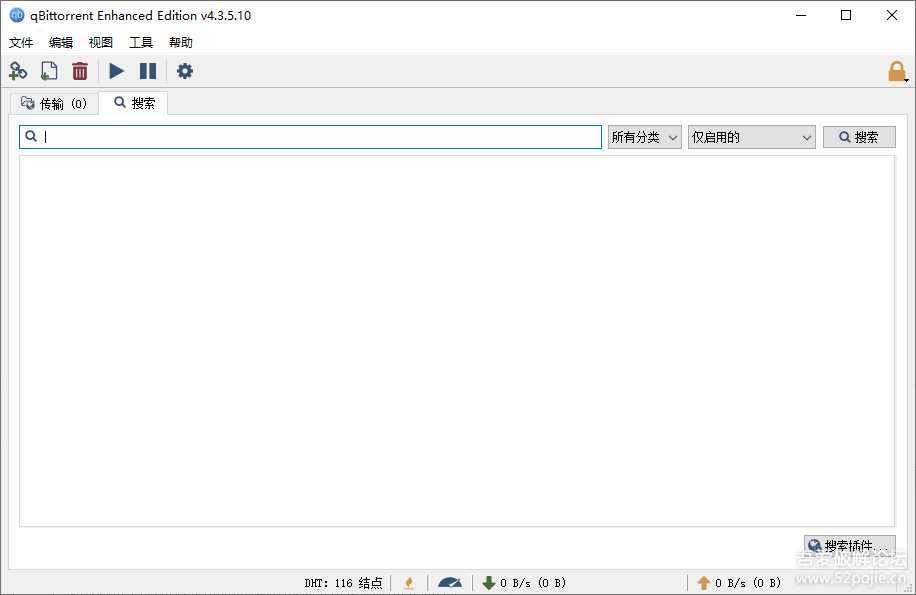Click the download speed status indicator
The height and width of the screenshot is (595, 916).
point(524,583)
